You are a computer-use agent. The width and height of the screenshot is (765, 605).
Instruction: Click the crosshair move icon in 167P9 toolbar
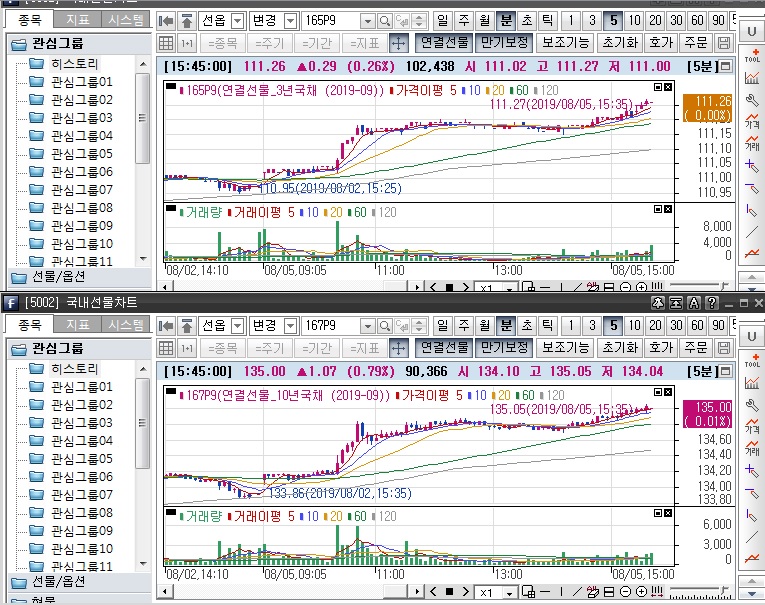pos(399,348)
